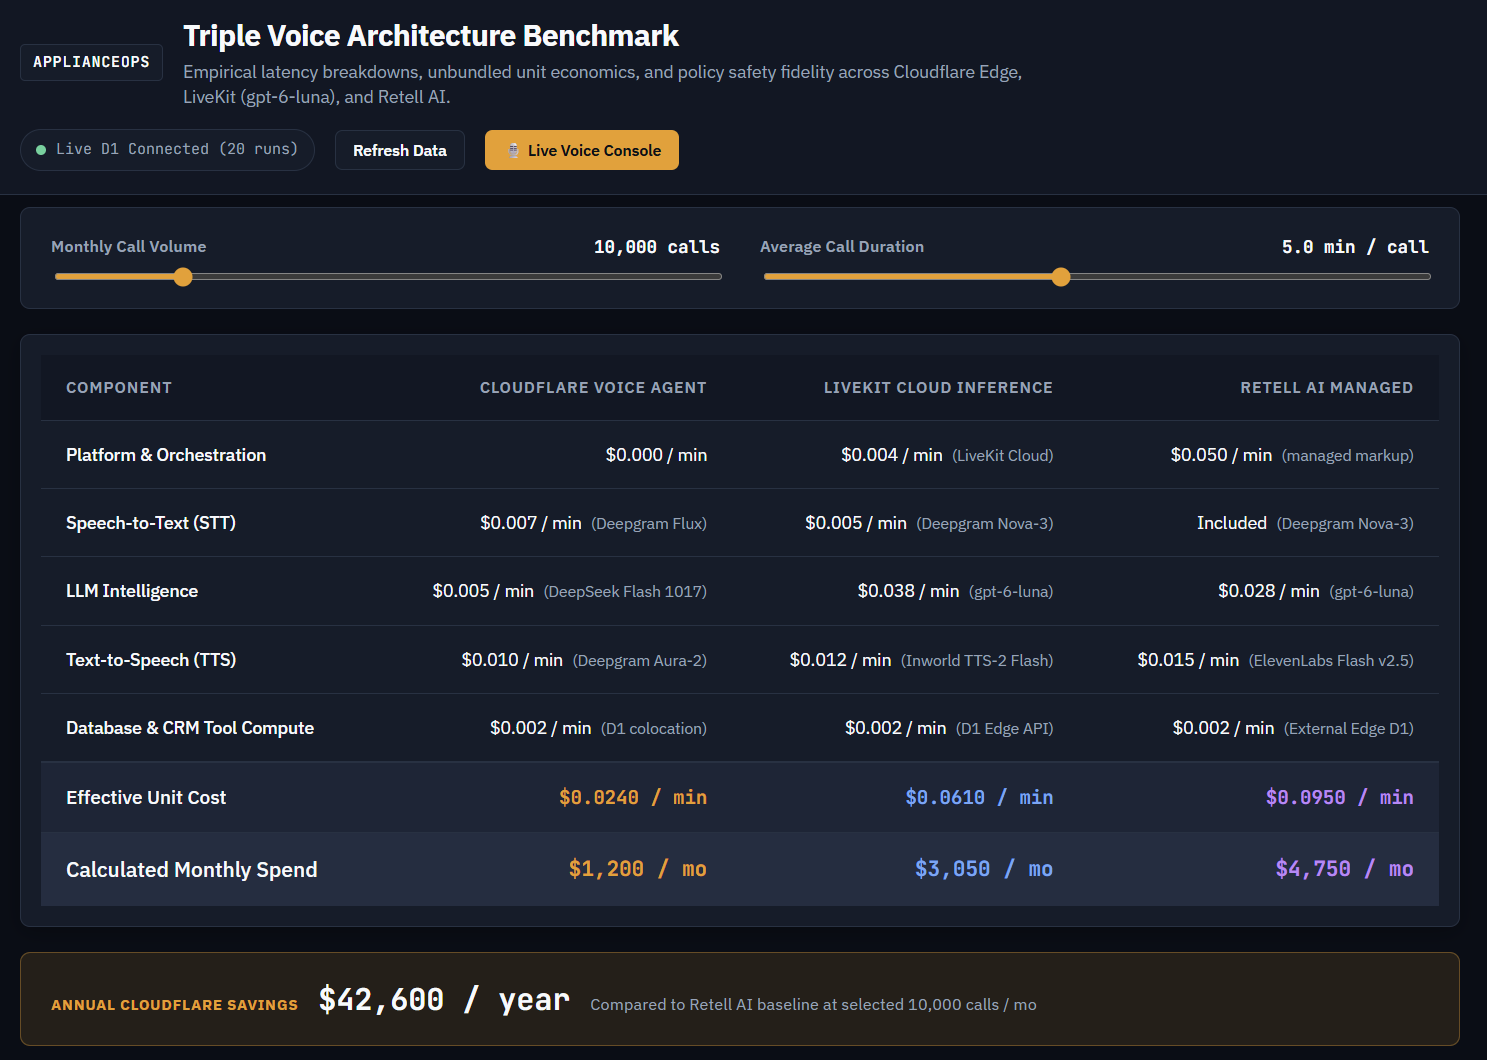Click the '$3,050 / mo' monthly spend
Screen dimensions: 1487x1060
tap(984, 869)
